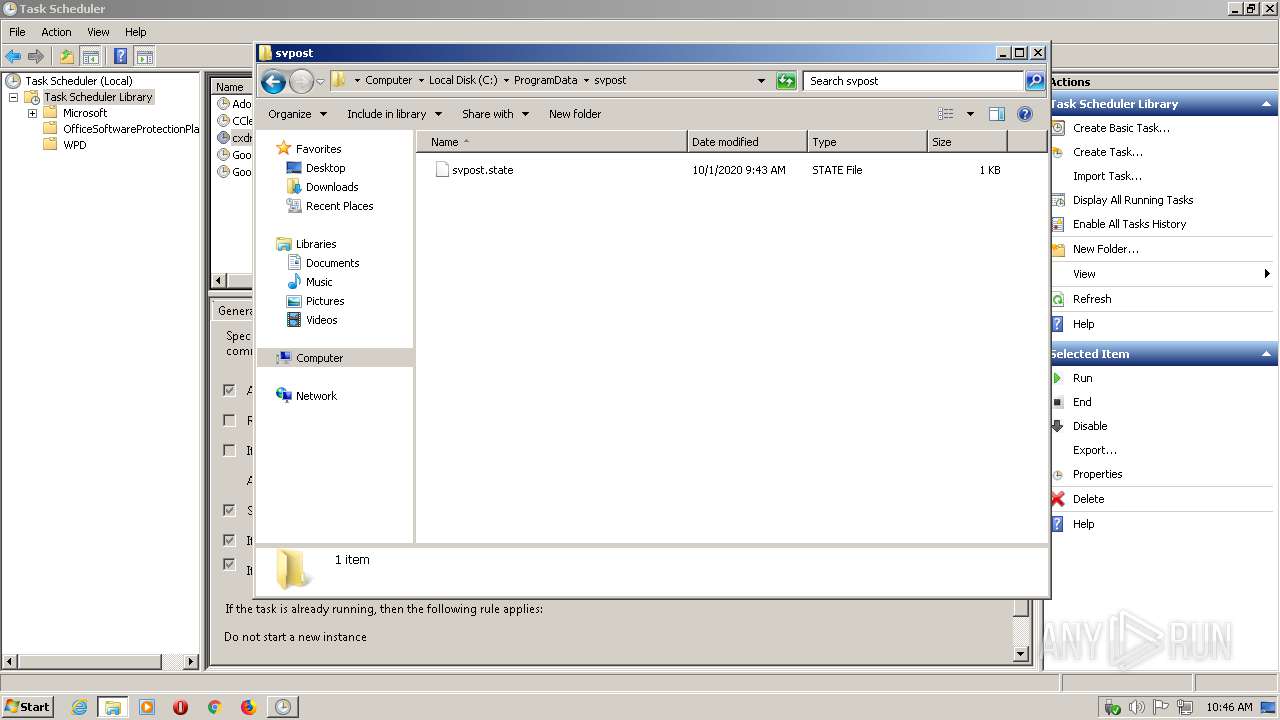The image size is (1280, 720).
Task: Sort files by Date modified column
Action: [747, 142]
